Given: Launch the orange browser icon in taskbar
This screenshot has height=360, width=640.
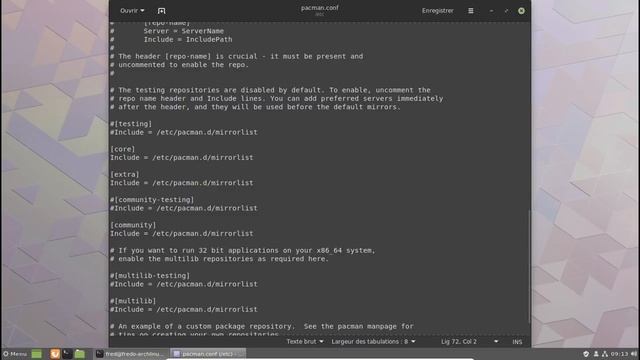Looking at the screenshot, I should pos(55,353).
